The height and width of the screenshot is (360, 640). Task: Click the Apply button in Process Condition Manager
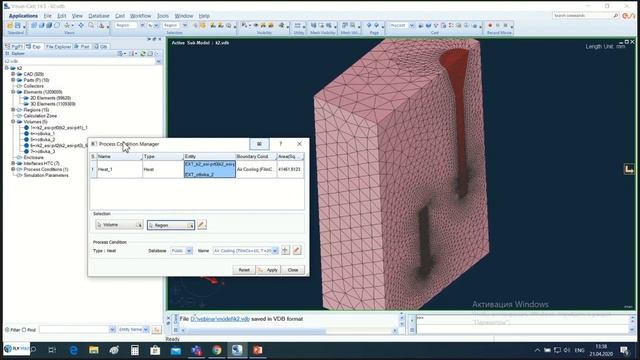tap(269, 270)
